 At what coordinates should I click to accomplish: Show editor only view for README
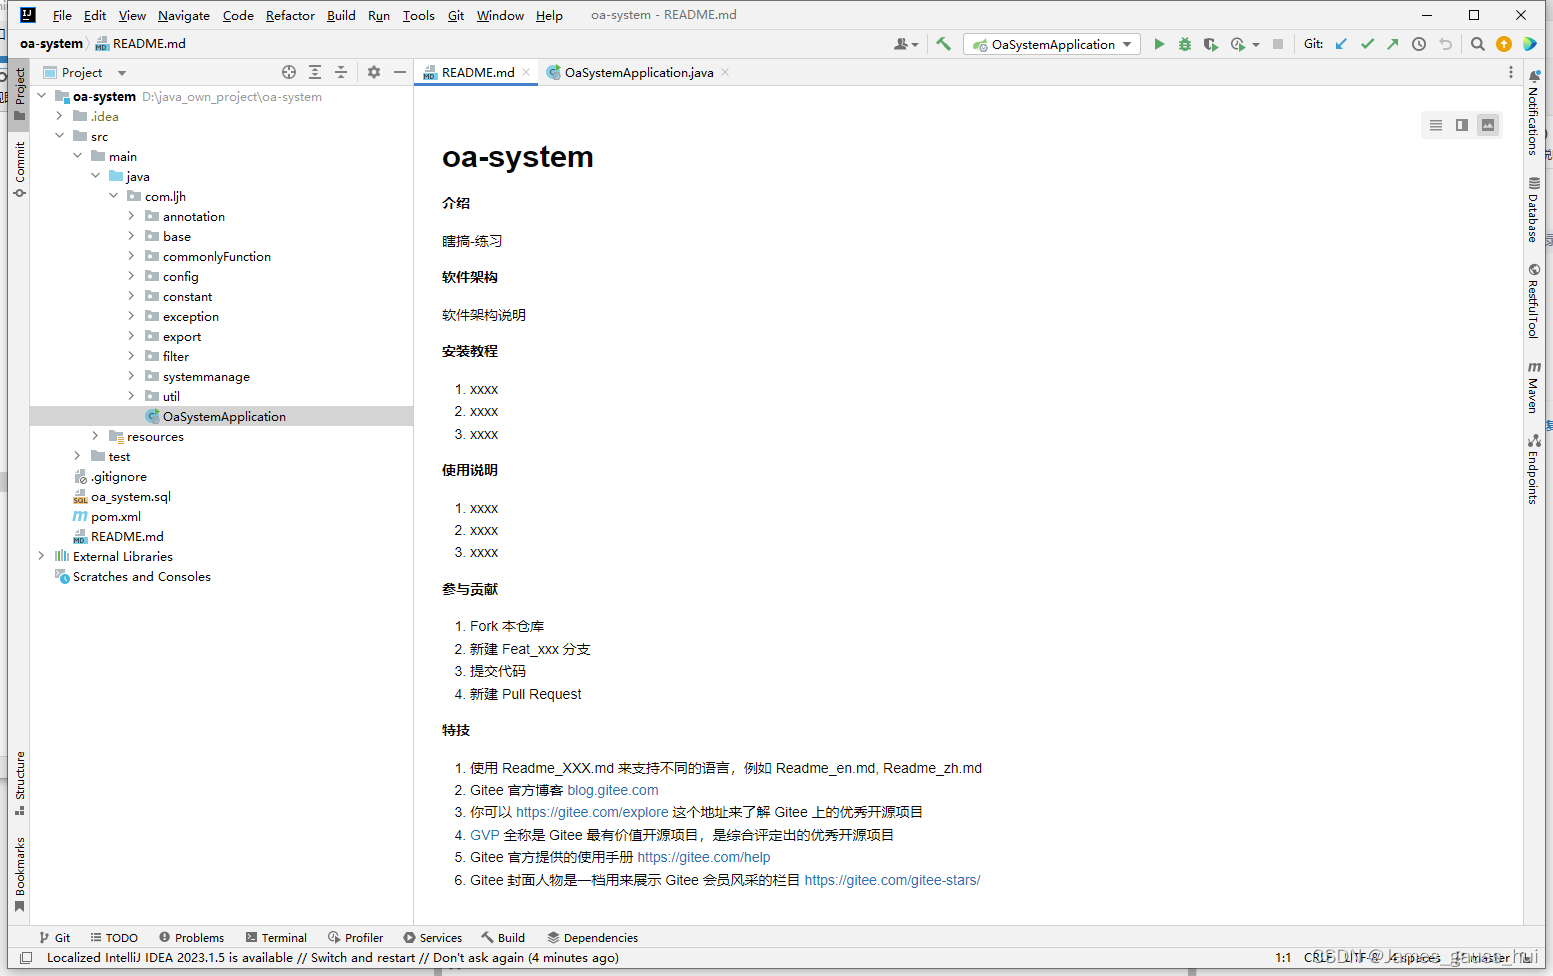click(x=1436, y=125)
